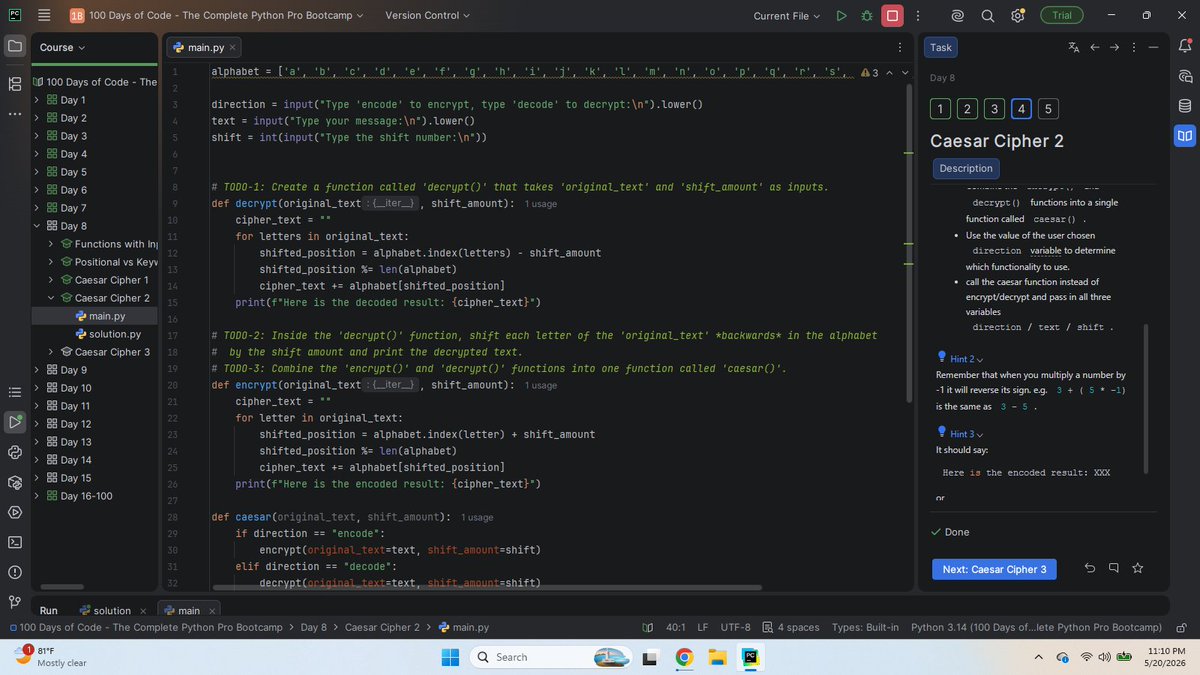
Task: Open the project name dropdown in the title bar
Action: click(x=217, y=15)
